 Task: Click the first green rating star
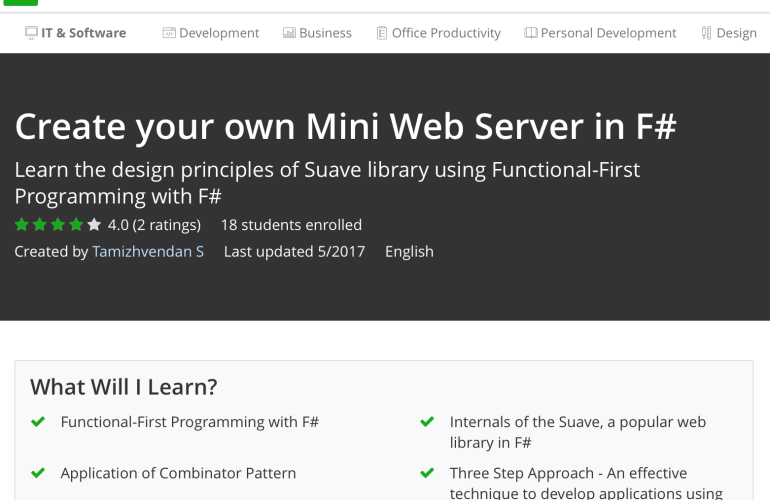pyautogui.click(x=21, y=225)
